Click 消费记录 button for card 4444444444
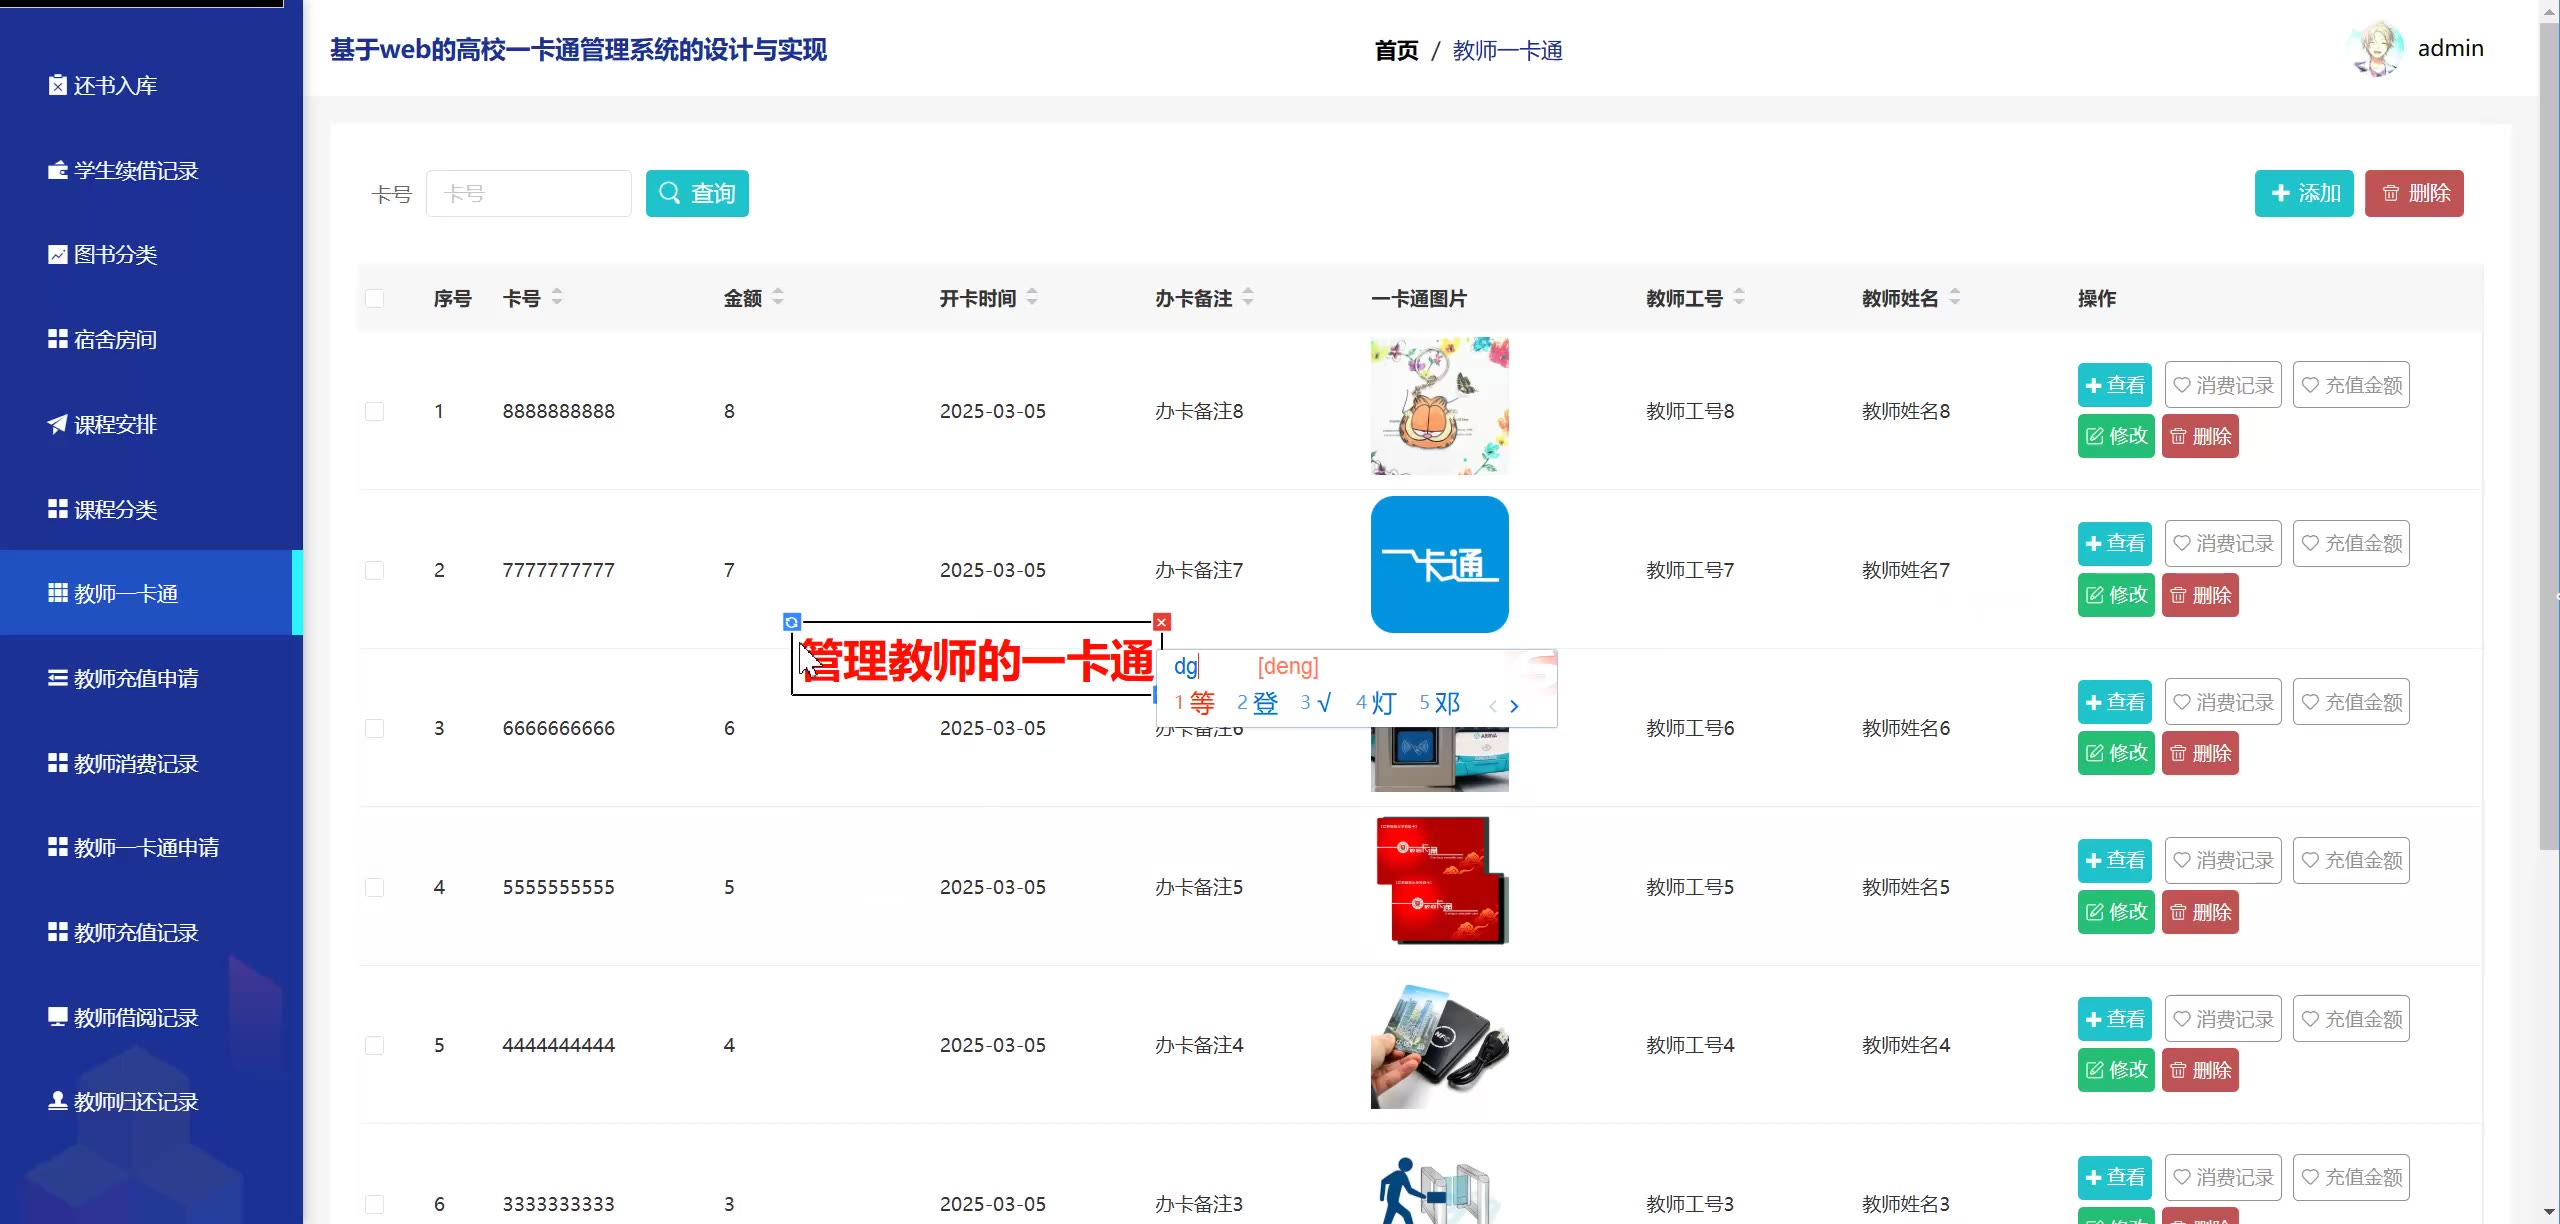 [x=2223, y=1019]
